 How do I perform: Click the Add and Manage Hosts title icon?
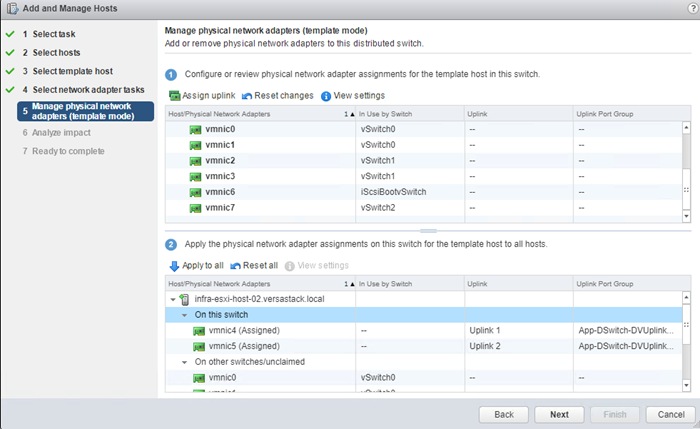click(12, 8)
